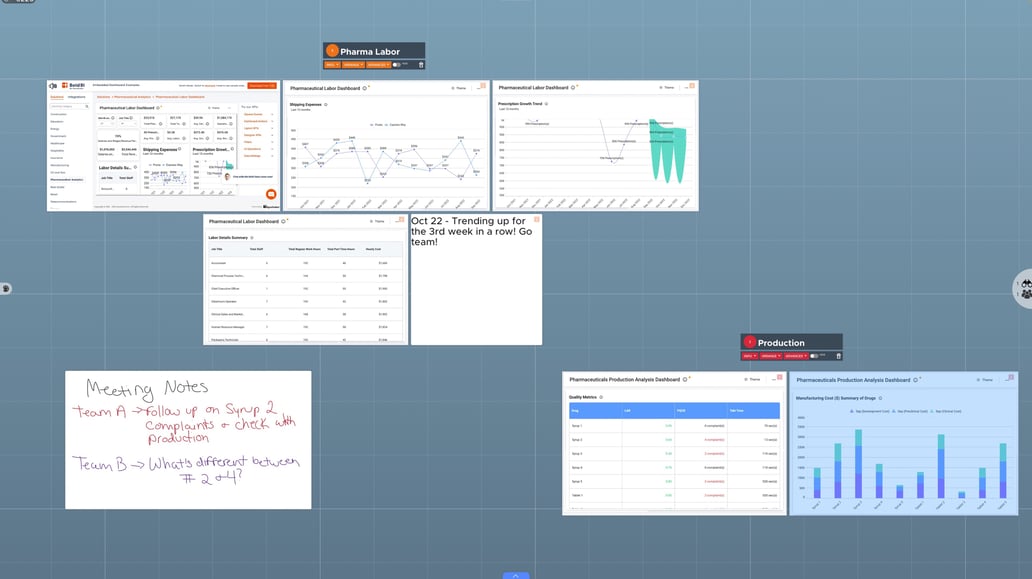
Task: Flip the toggle switch on the Production toolbar
Action: (815, 356)
